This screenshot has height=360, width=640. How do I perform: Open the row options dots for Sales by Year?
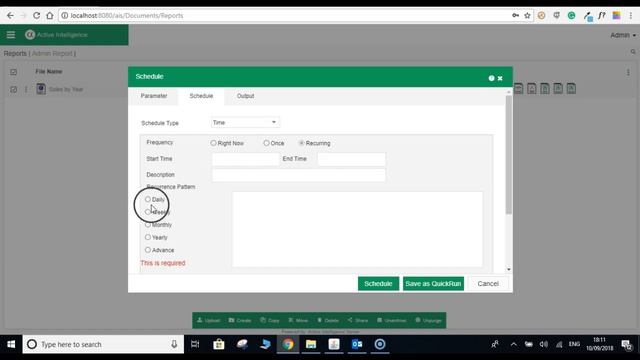pos(26,89)
